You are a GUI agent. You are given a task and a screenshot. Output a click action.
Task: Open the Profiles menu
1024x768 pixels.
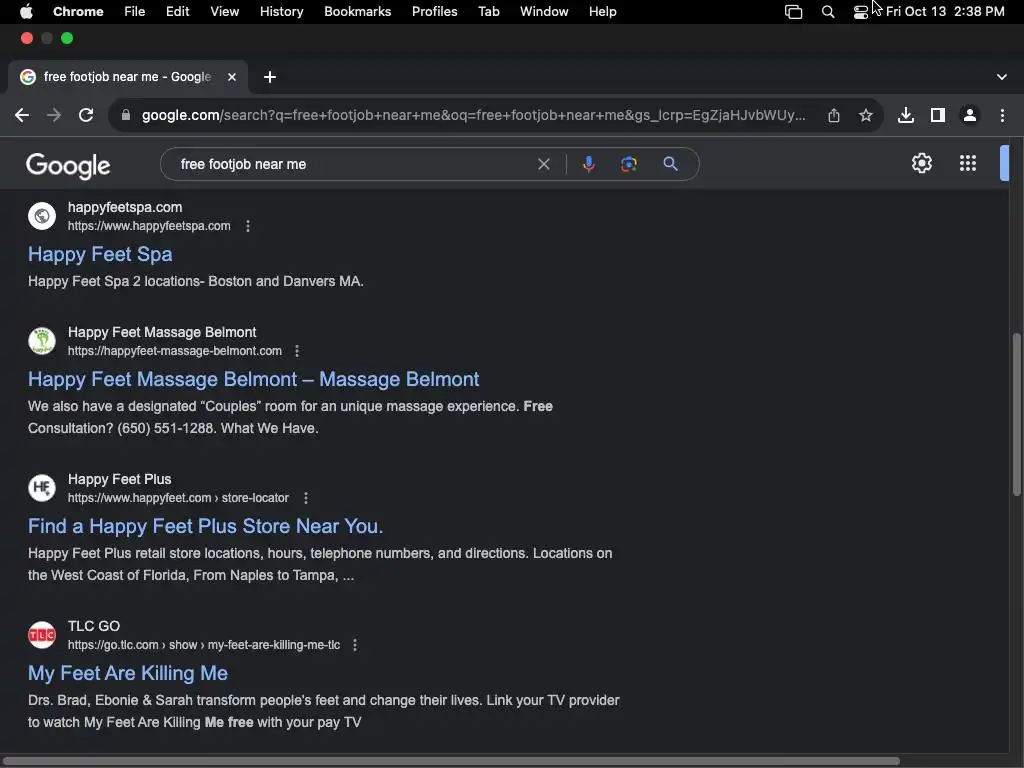434,12
